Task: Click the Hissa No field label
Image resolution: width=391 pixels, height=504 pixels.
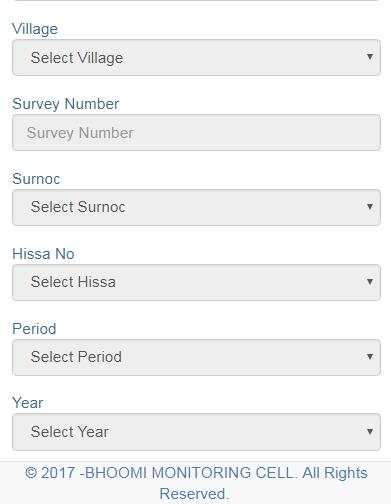Action: (43, 254)
